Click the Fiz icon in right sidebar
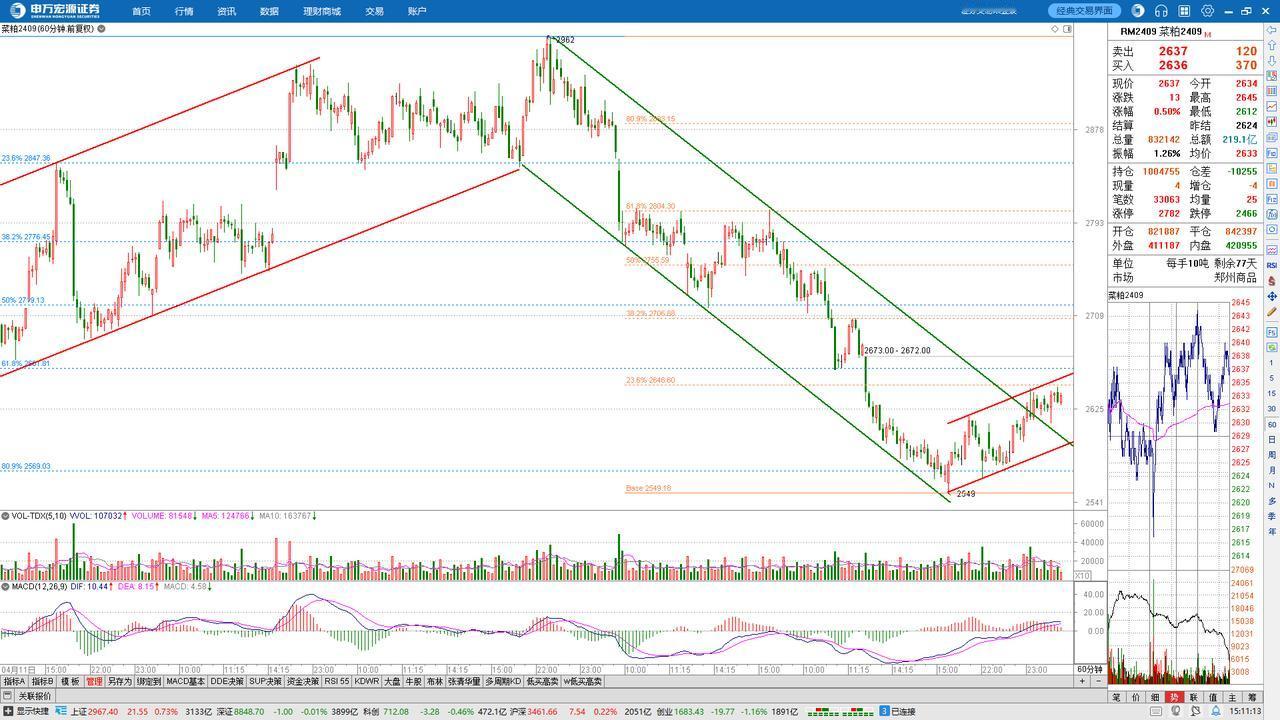Viewport: 1280px width, 720px height. tap(1272, 199)
